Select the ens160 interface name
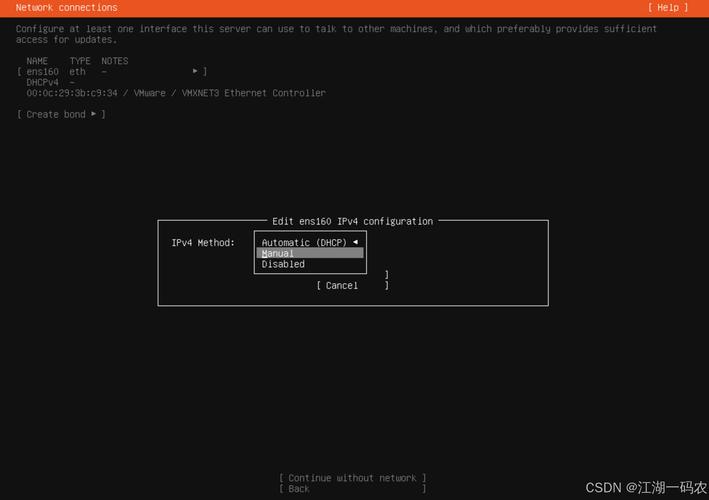709x500 pixels. tap(42, 71)
